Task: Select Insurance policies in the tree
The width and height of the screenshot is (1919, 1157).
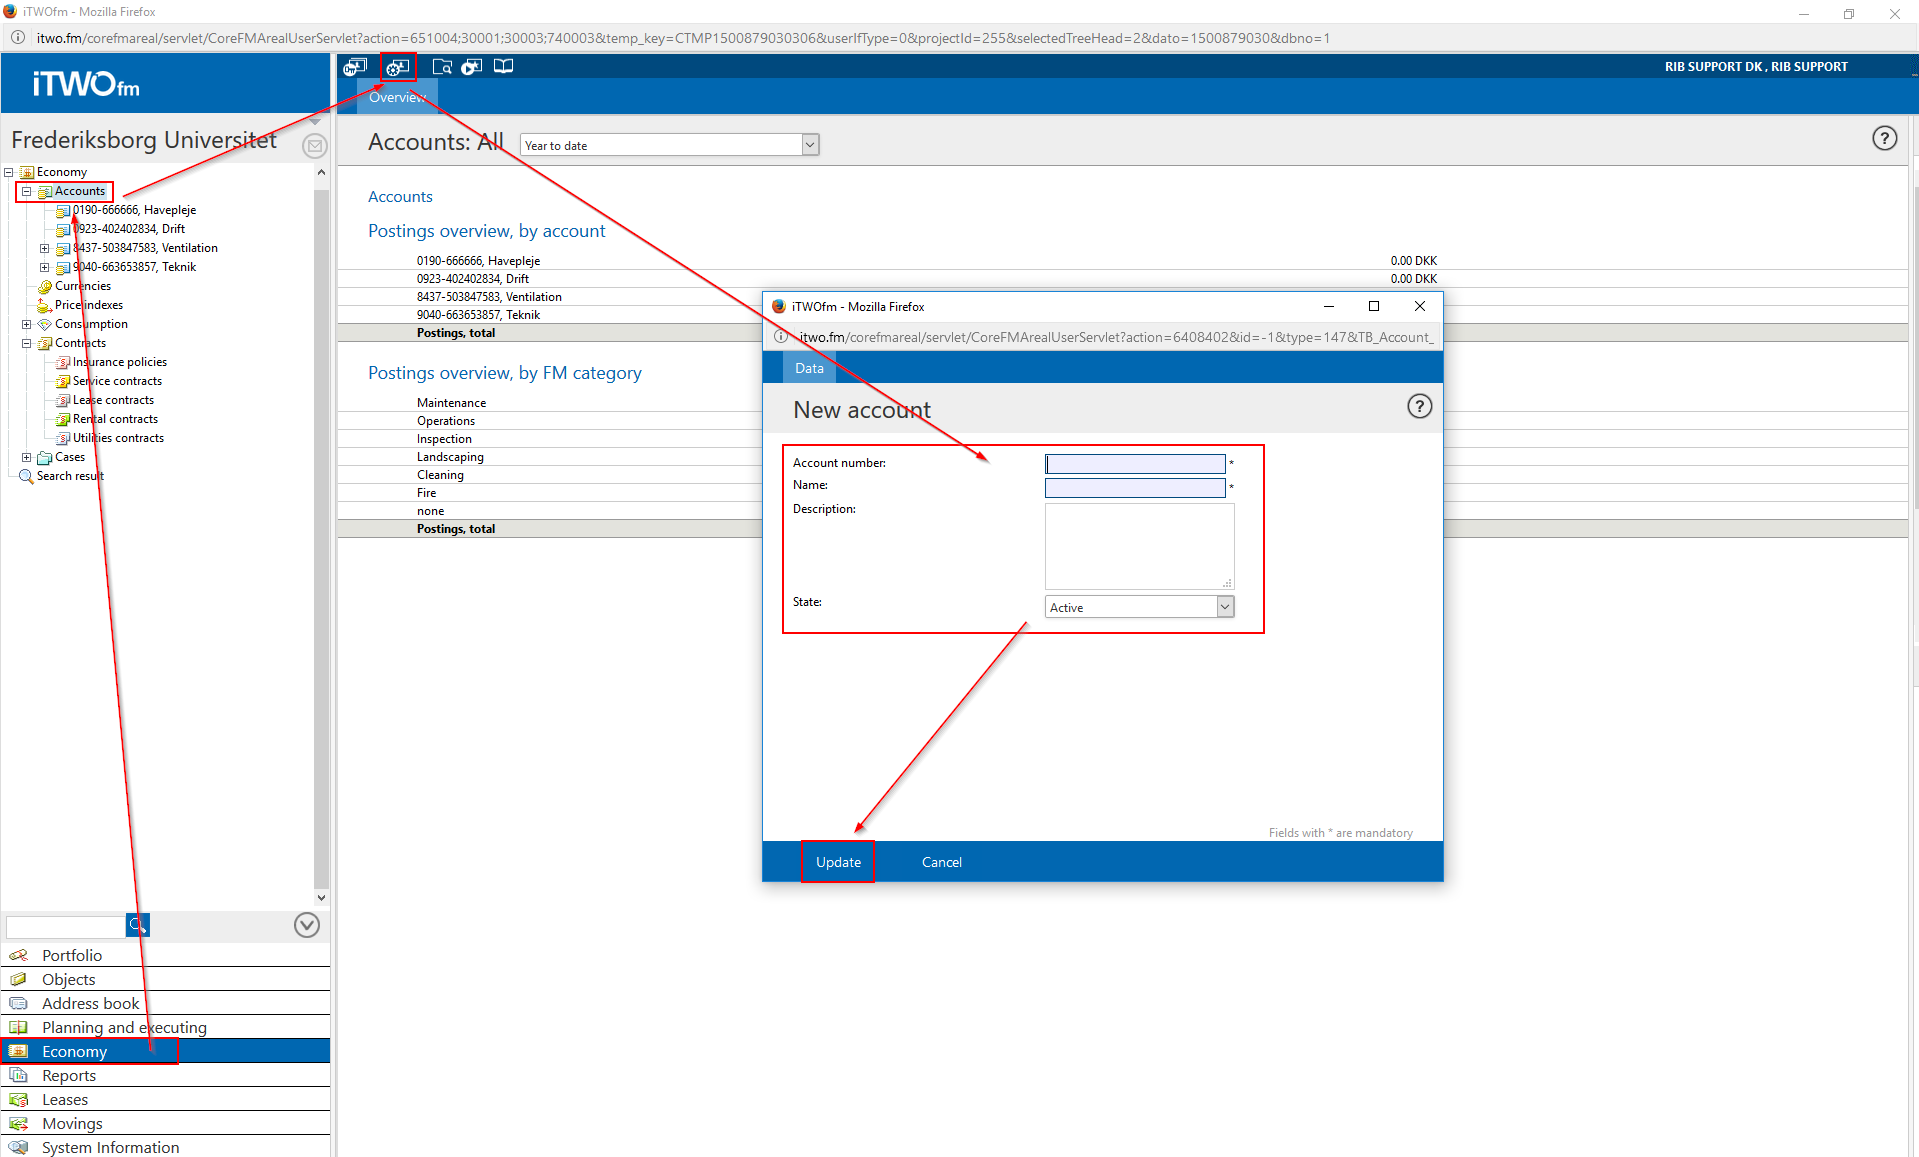Action: click(x=119, y=362)
